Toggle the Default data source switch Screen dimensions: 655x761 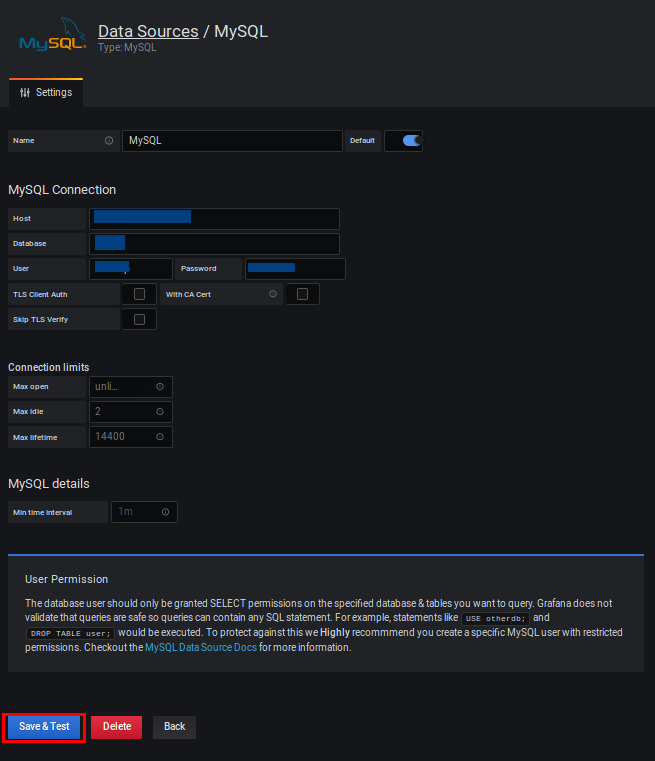pyautogui.click(x=412, y=141)
